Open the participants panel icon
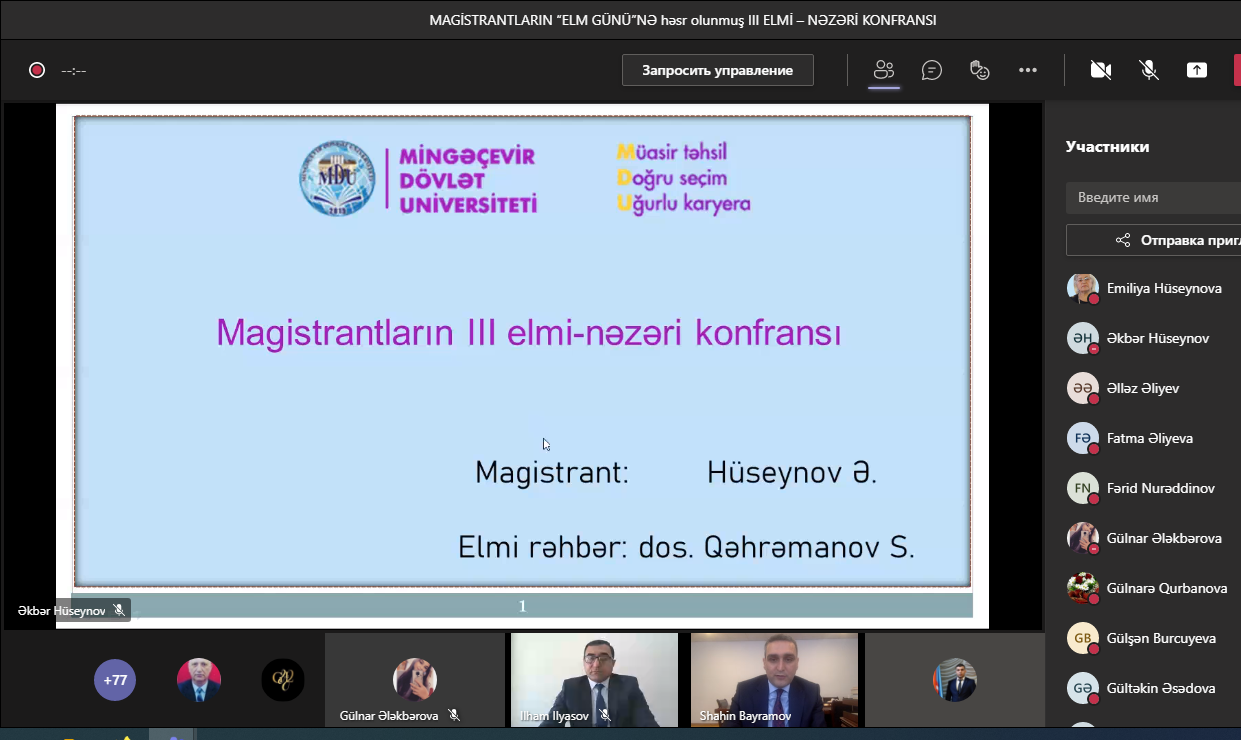The width and height of the screenshot is (1241, 740). [883, 70]
